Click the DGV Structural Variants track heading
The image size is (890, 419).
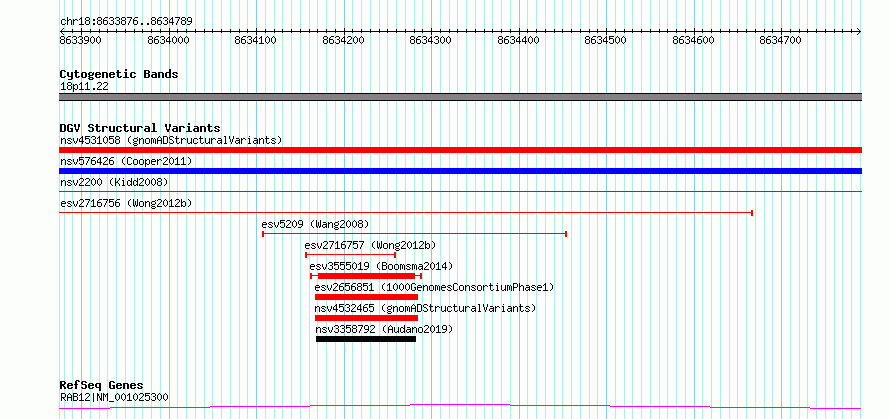(140, 128)
